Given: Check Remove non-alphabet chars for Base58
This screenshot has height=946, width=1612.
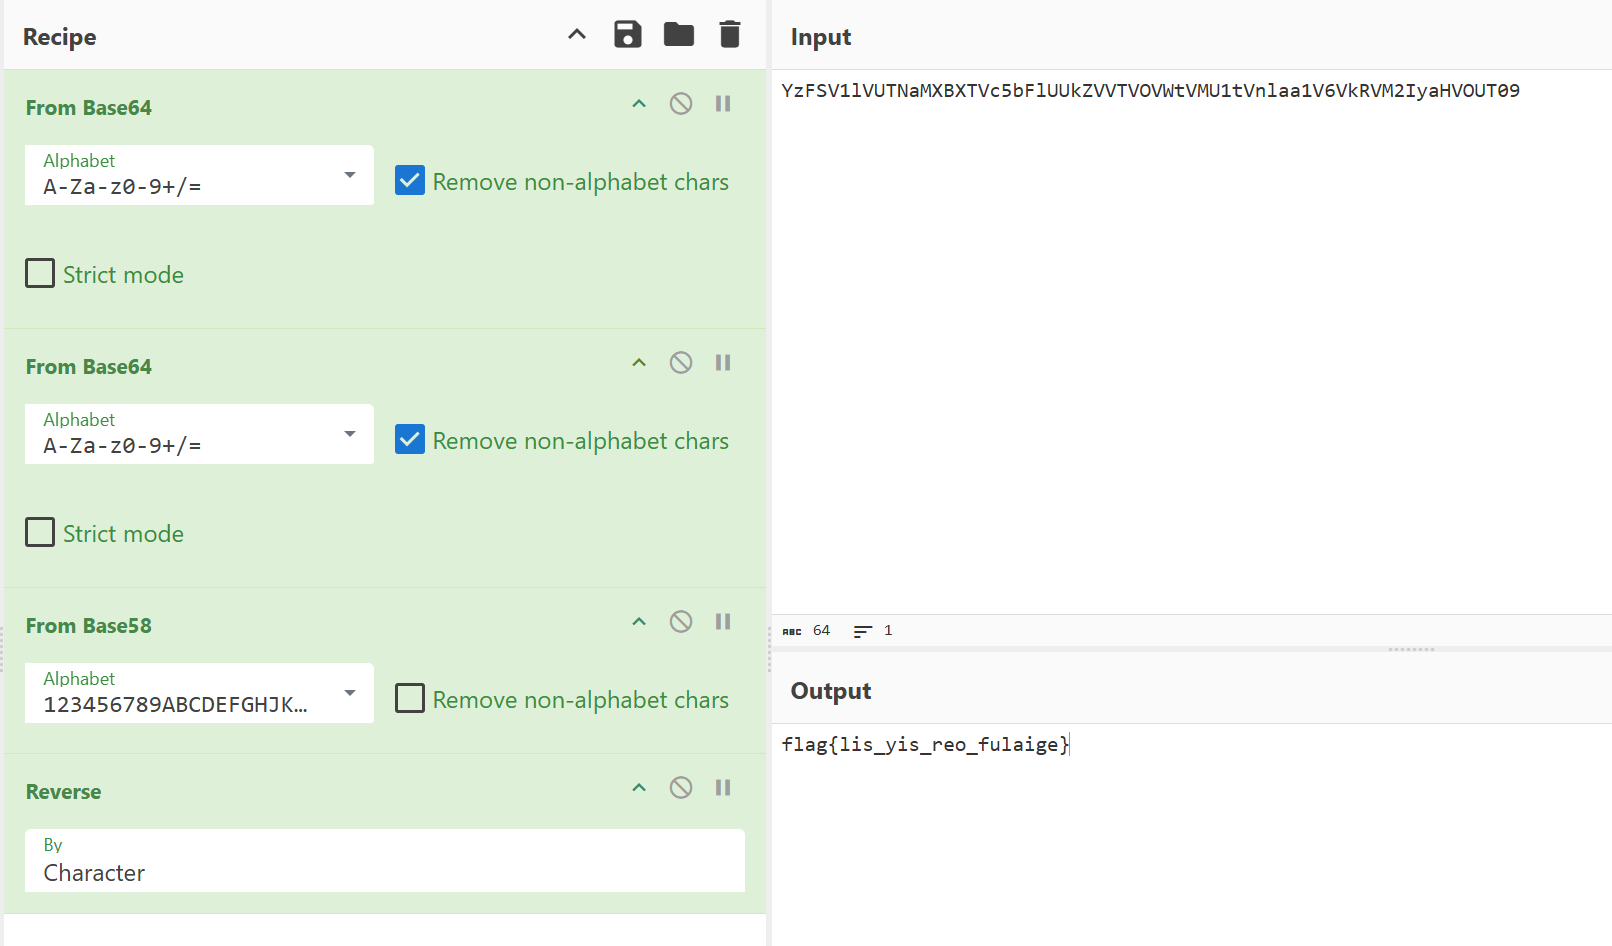Looking at the screenshot, I should click(x=410, y=698).
